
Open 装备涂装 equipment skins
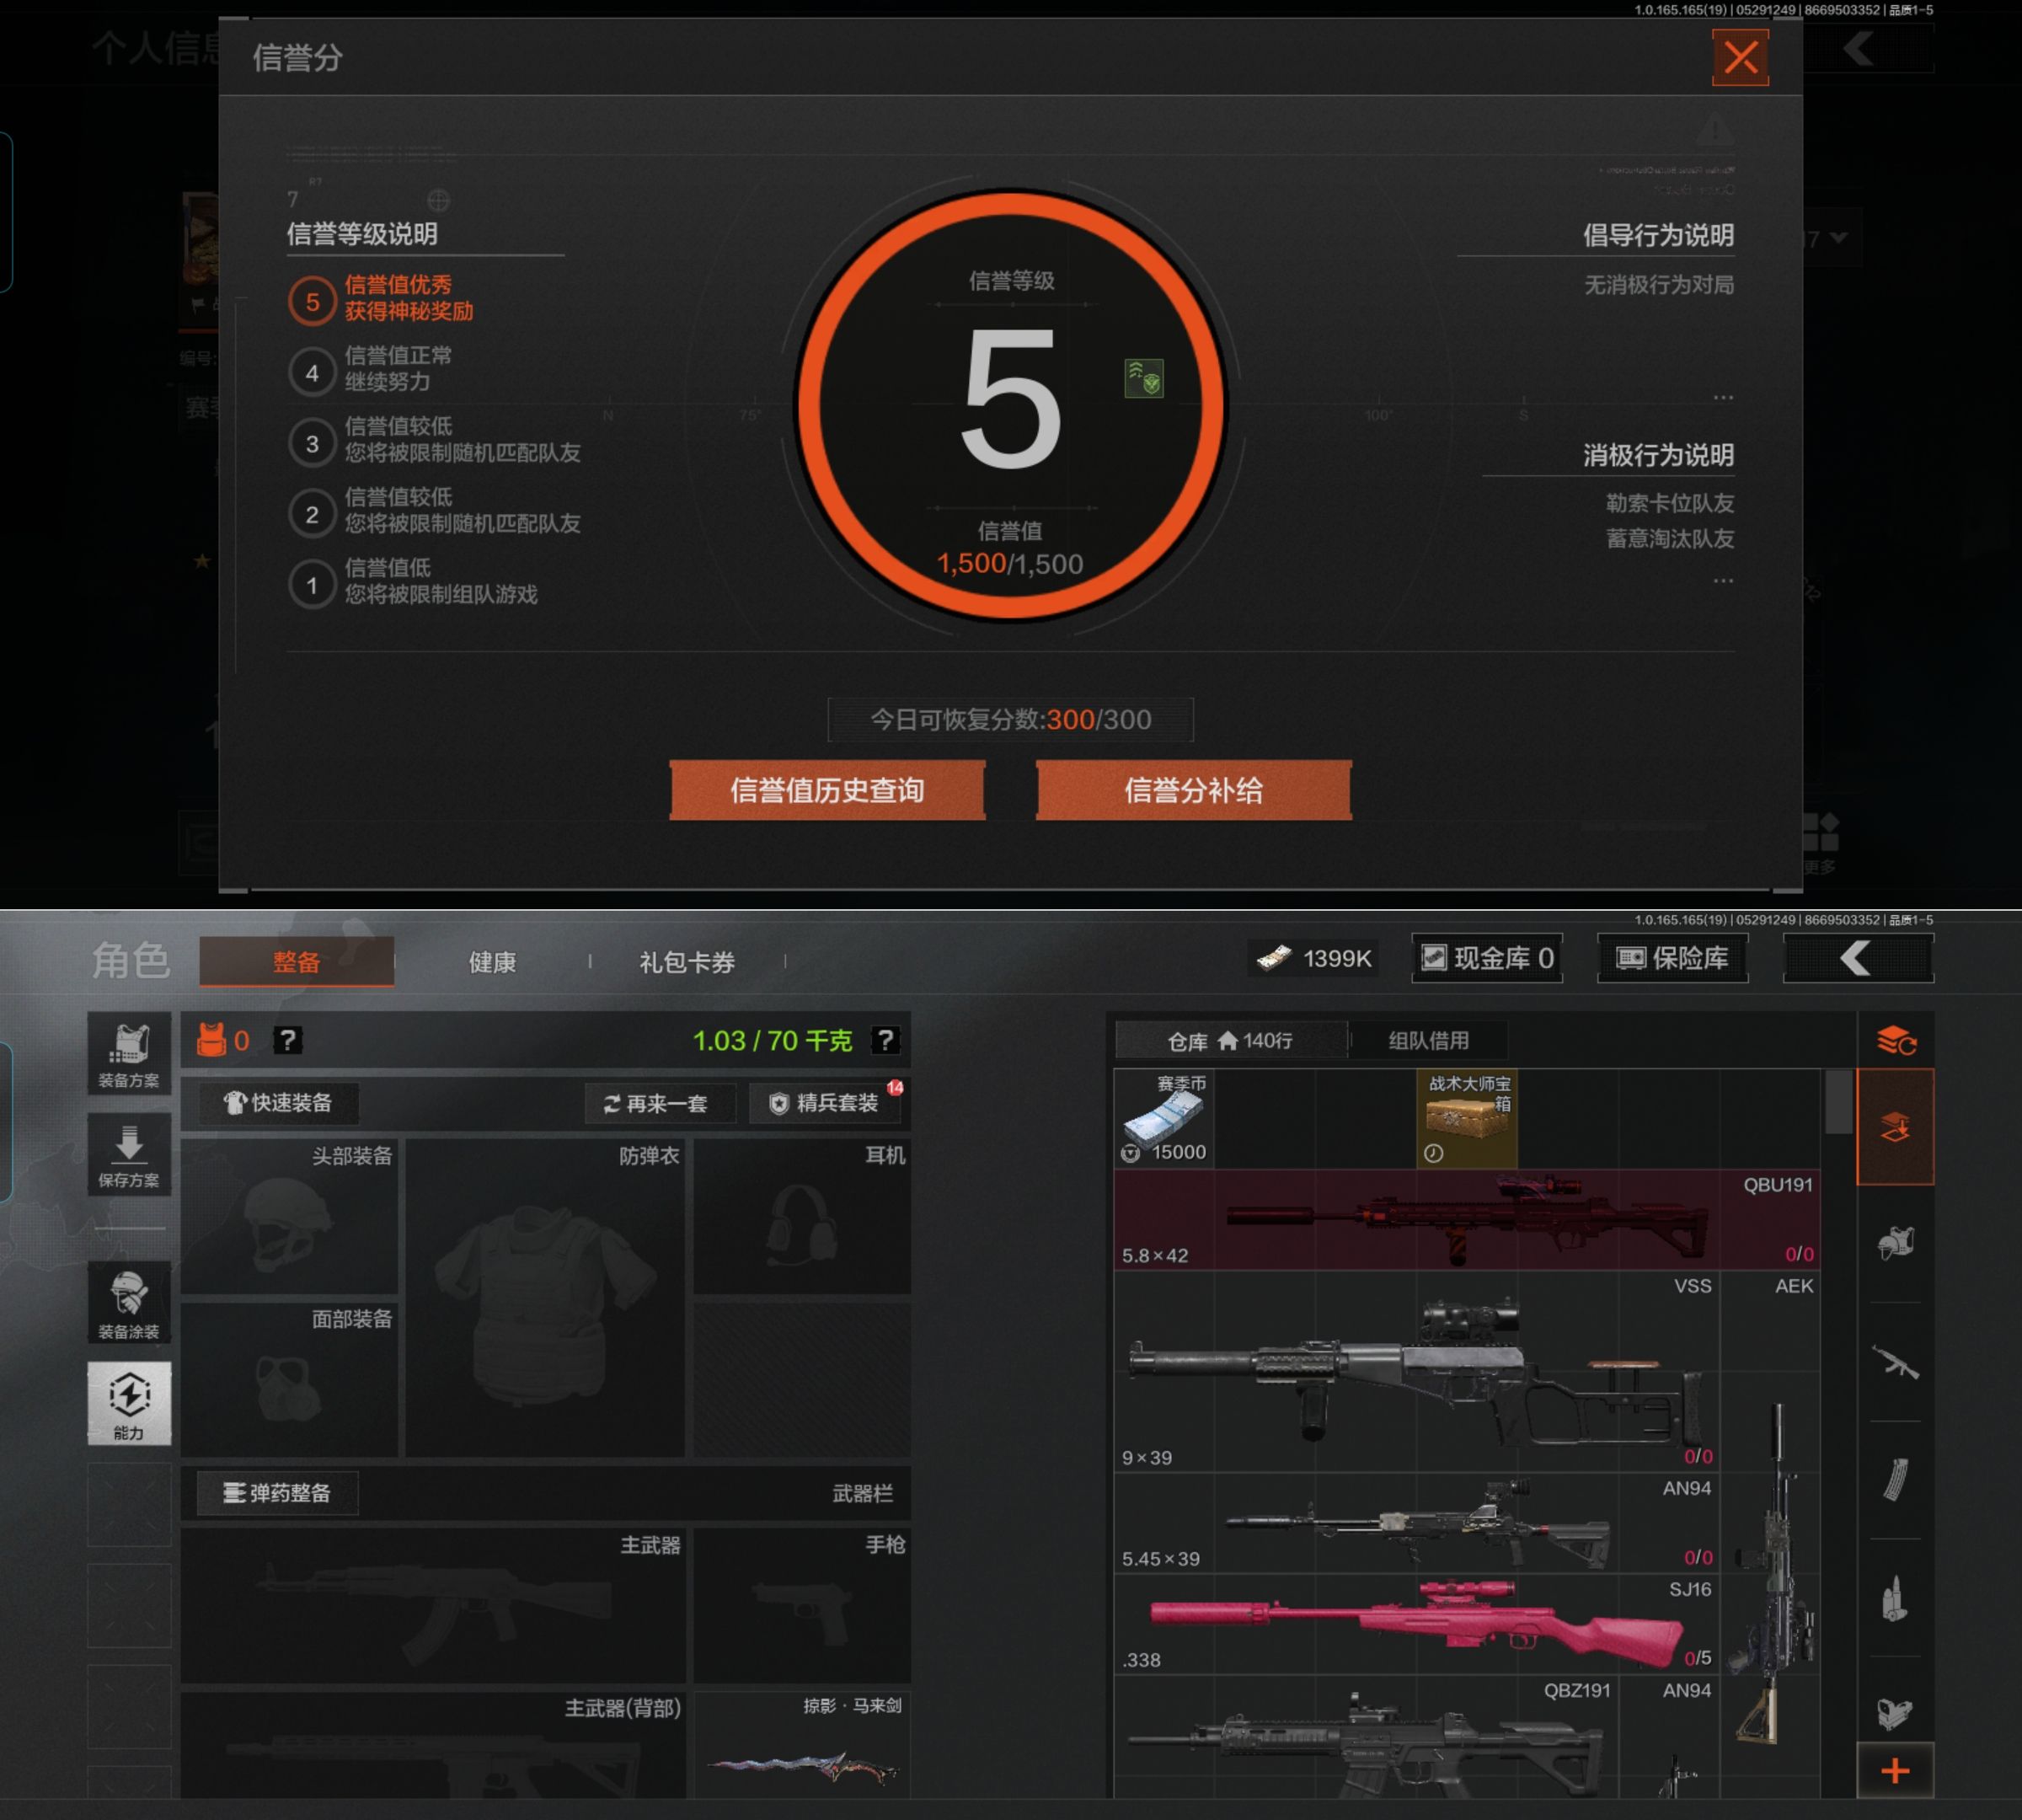pos(129,1303)
